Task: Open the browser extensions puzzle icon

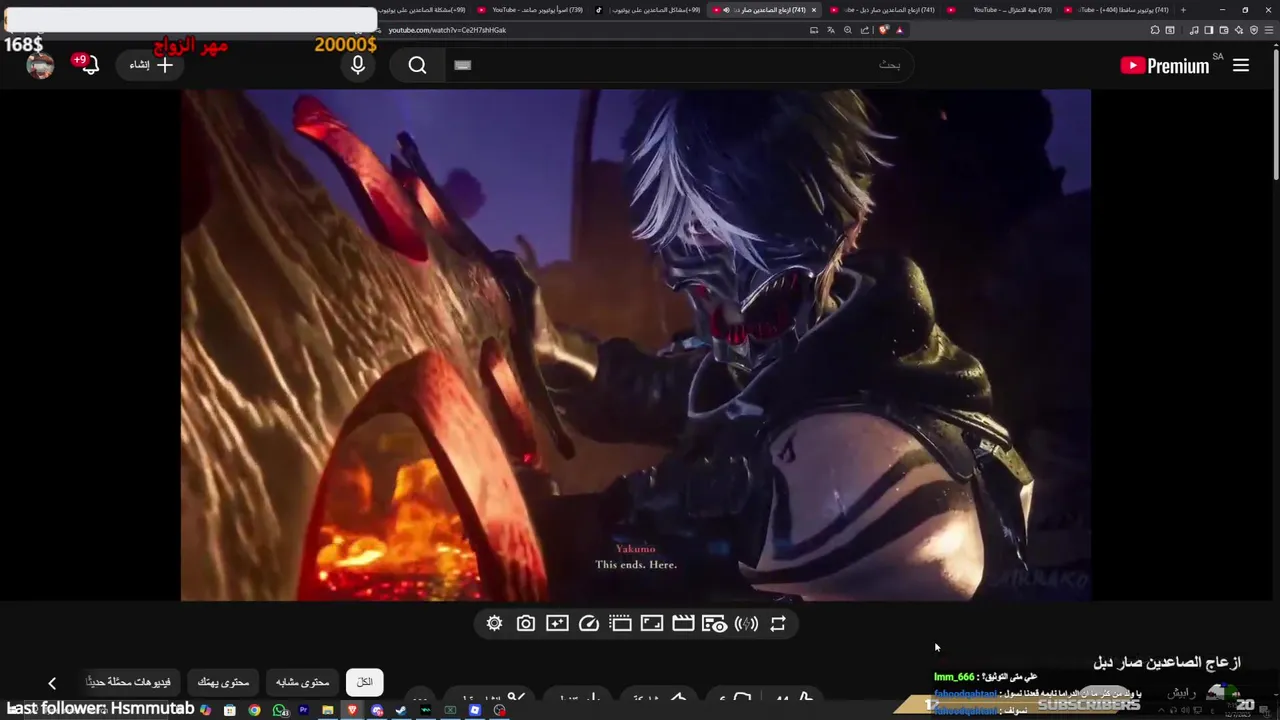Action: 1155,30
